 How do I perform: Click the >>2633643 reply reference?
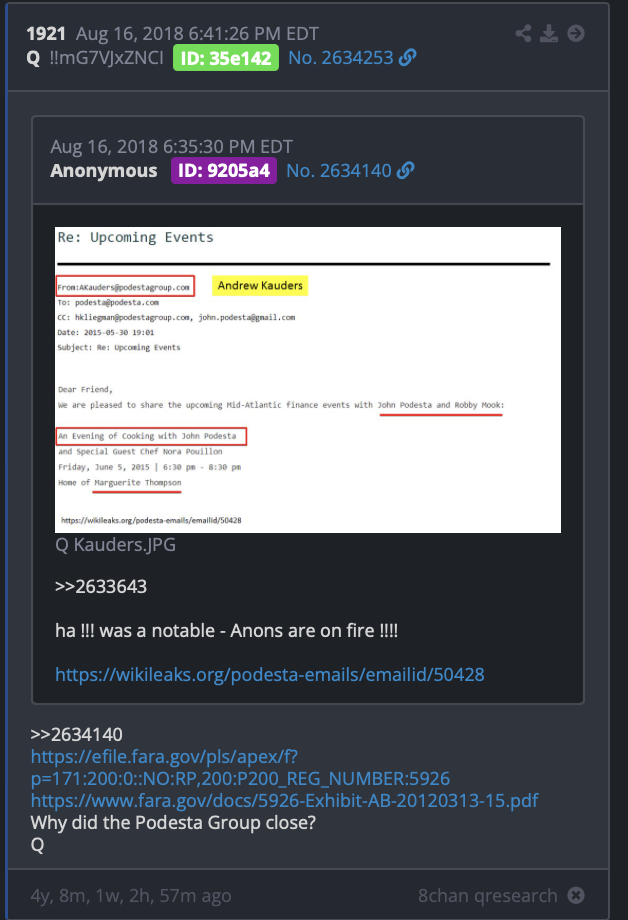tap(101, 586)
